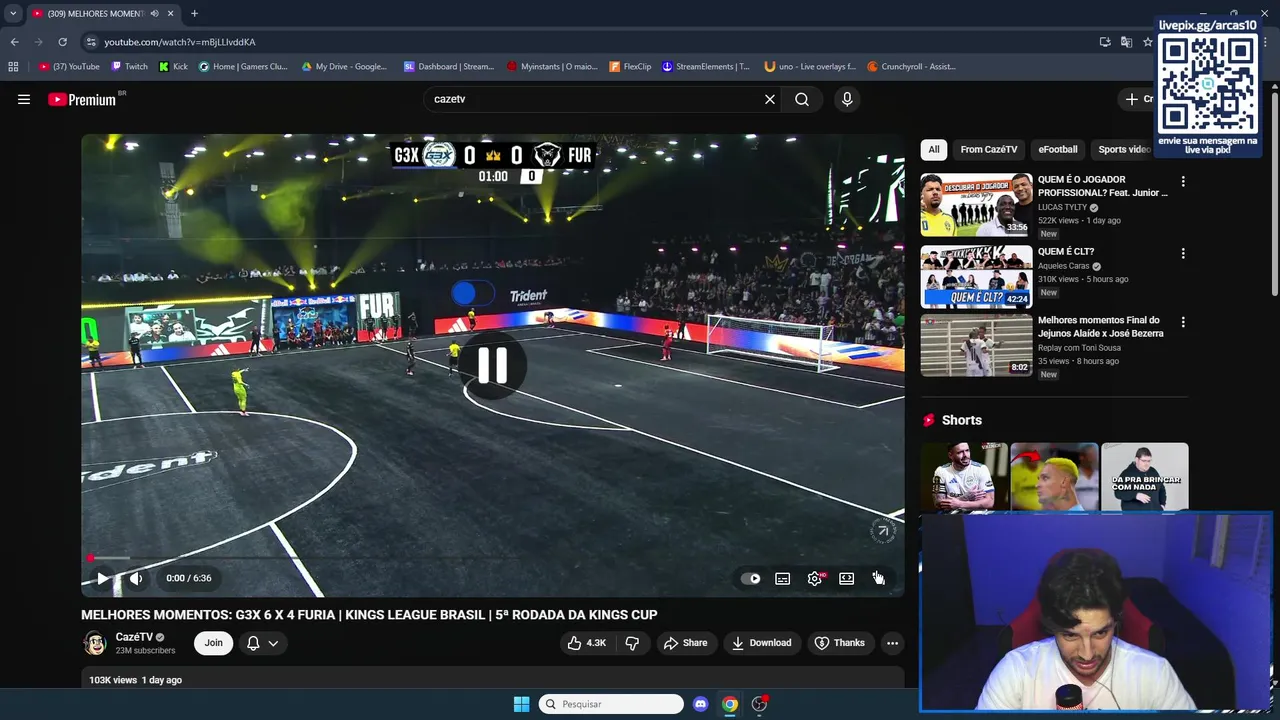Open options for QUEM É O JOGADOR video

(x=1183, y=182)
